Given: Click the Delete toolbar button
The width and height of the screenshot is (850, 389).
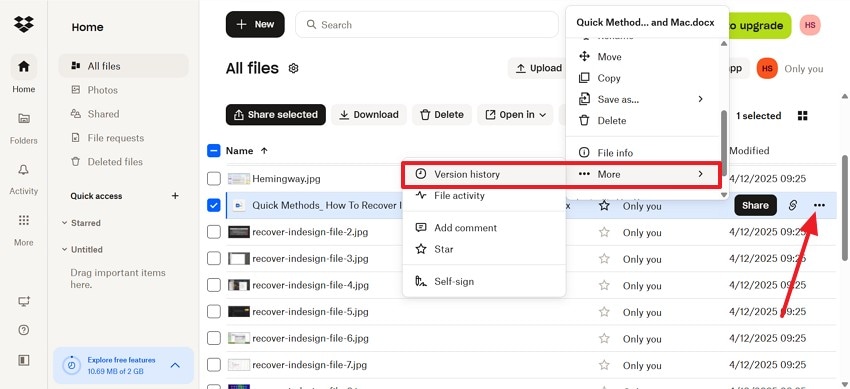Looking at the screenshot, I should [442, 115].
